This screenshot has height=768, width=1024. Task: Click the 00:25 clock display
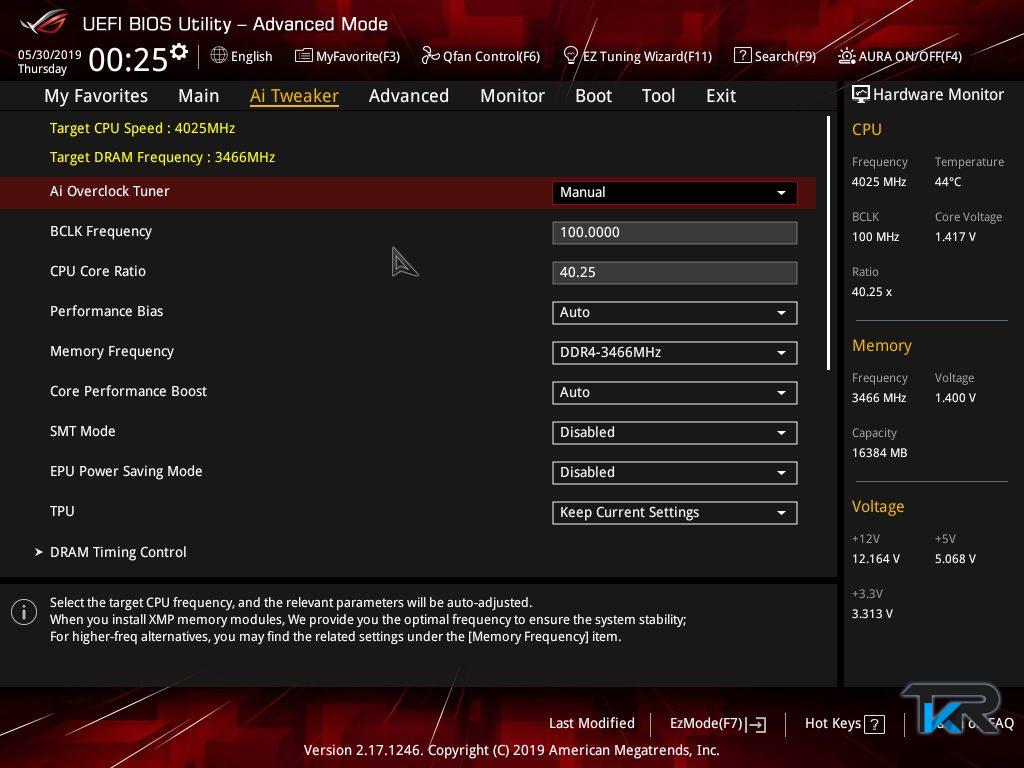[x=128, y=59]
